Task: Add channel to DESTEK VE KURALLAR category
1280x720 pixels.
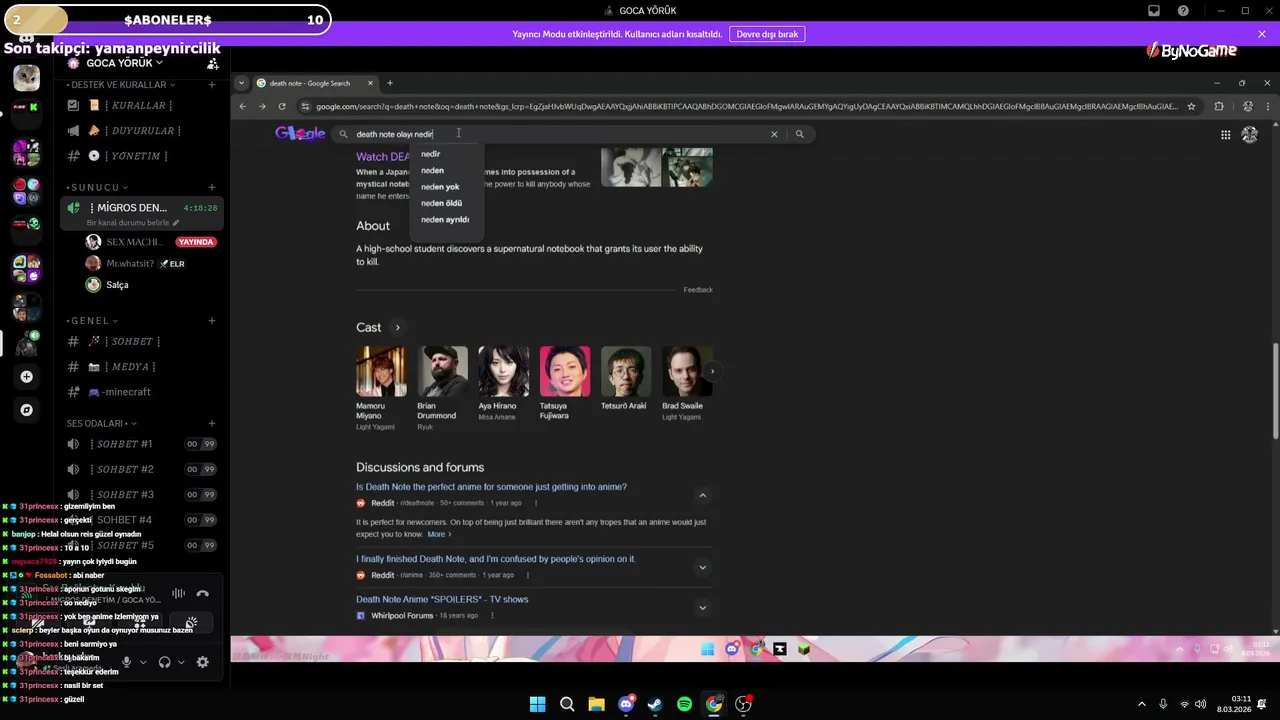Action: [212, 85]
